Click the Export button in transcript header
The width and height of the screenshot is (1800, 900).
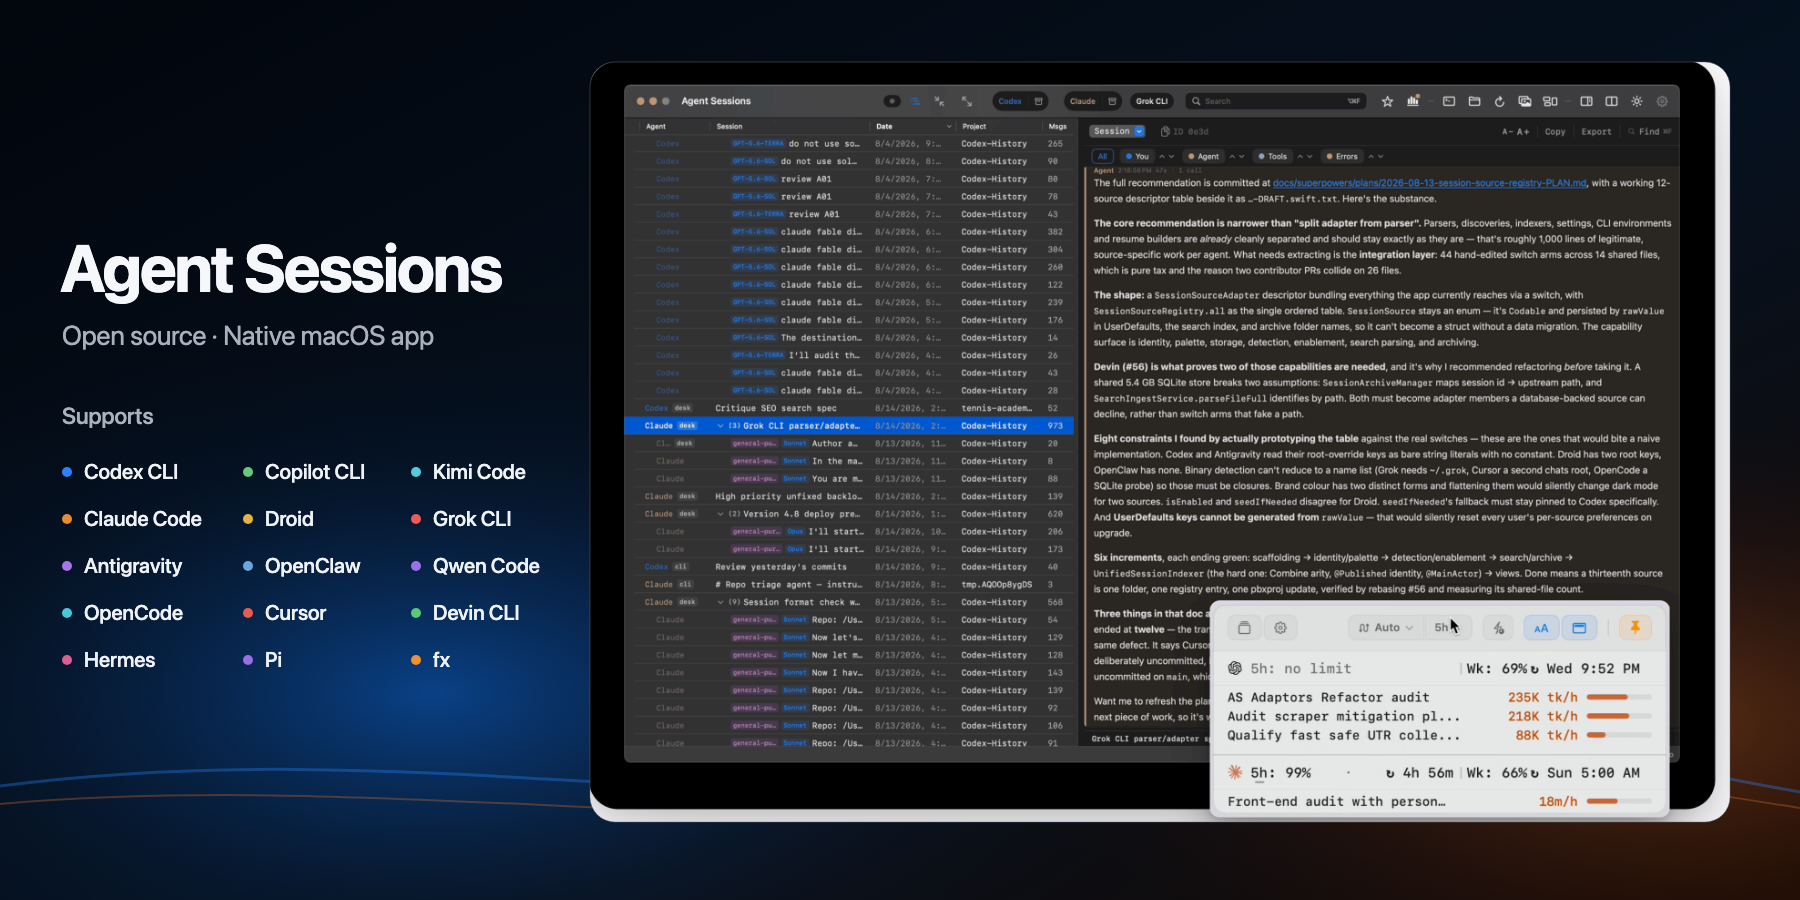pyautogui.click(x=1596, y=131)
